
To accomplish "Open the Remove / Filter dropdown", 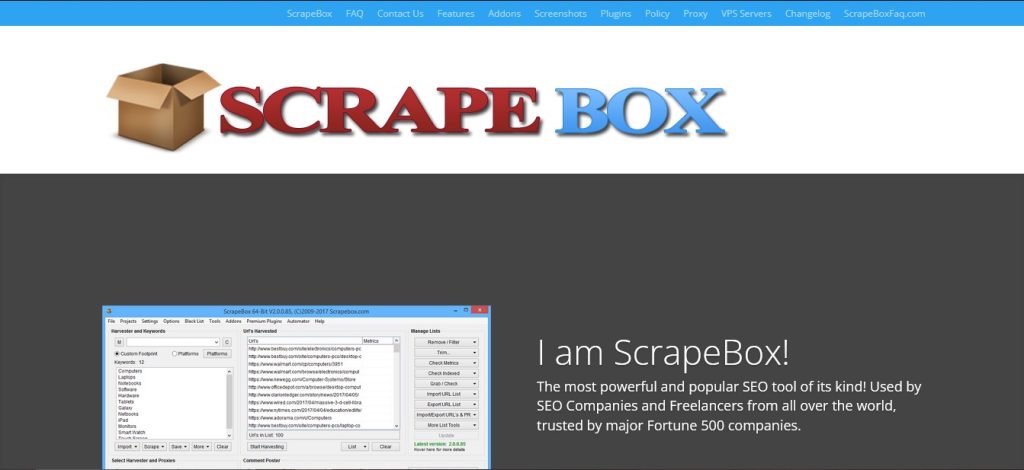I will pyautogui.click(x=447, y=342).
